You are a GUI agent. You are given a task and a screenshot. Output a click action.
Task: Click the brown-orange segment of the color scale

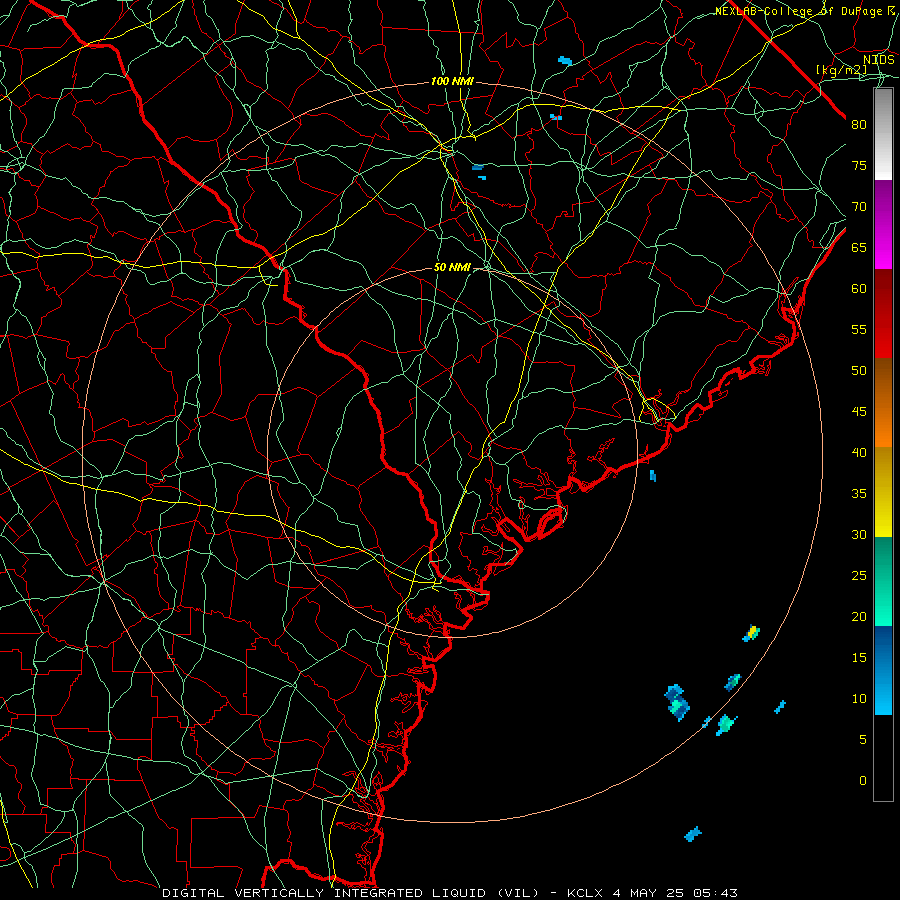click(883, 402)
